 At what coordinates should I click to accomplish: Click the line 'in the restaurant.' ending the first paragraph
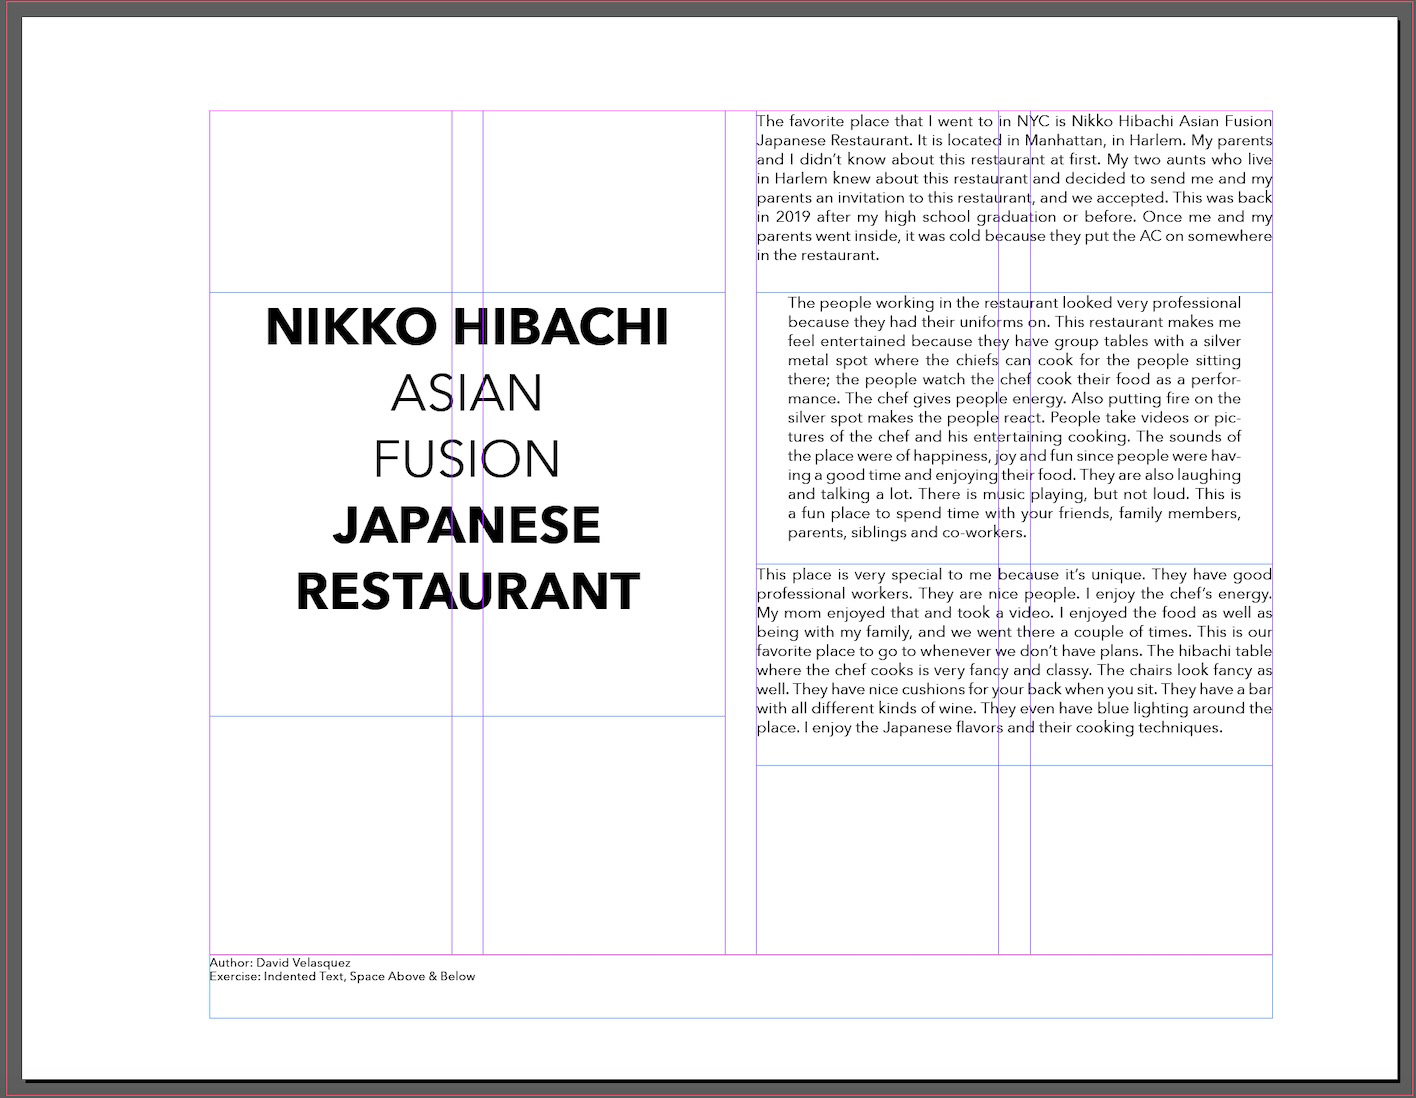point(818,255)
